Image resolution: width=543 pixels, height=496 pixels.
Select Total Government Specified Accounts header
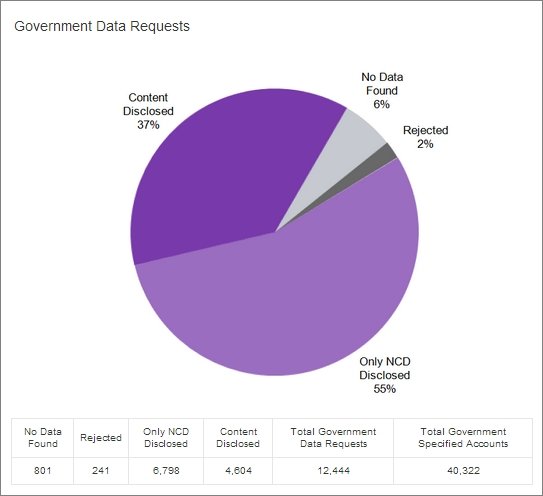[463, 438]
